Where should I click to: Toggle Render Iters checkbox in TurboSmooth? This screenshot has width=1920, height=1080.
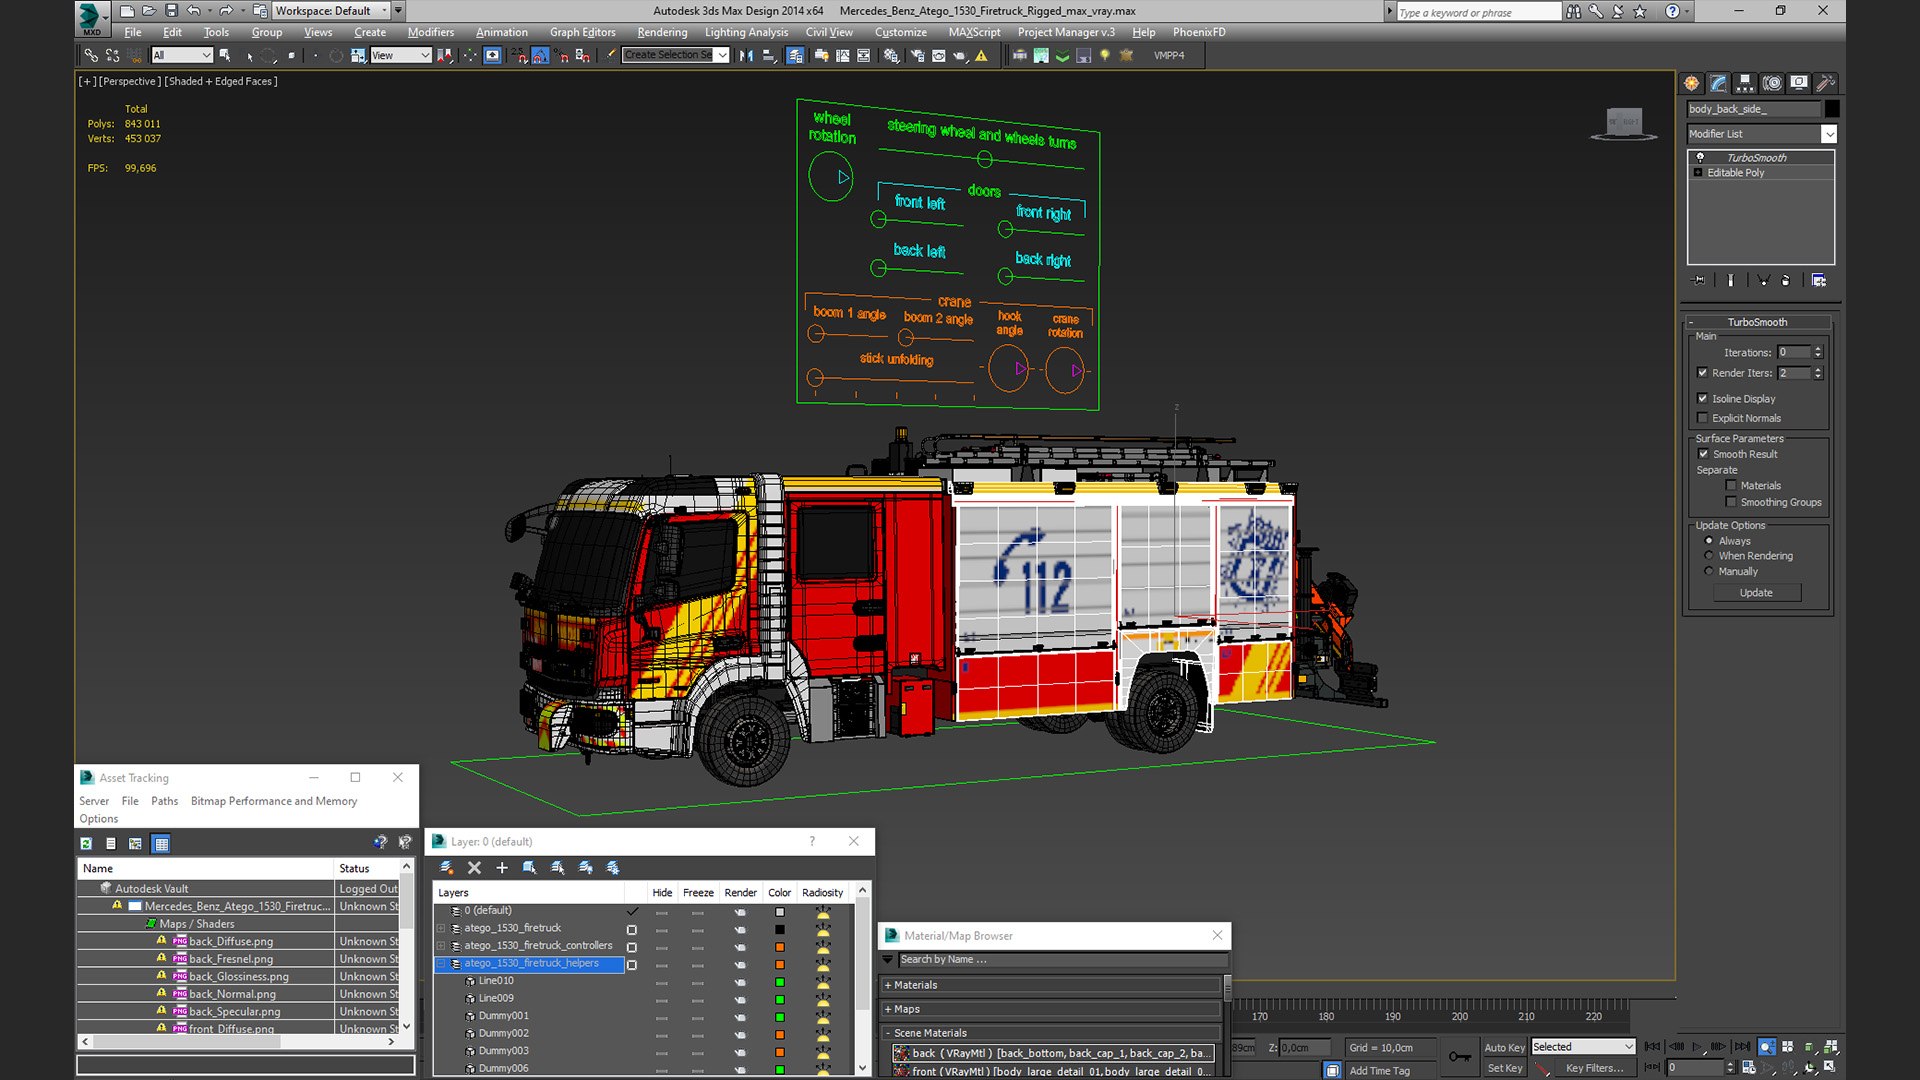click(x=1702, y=373)
